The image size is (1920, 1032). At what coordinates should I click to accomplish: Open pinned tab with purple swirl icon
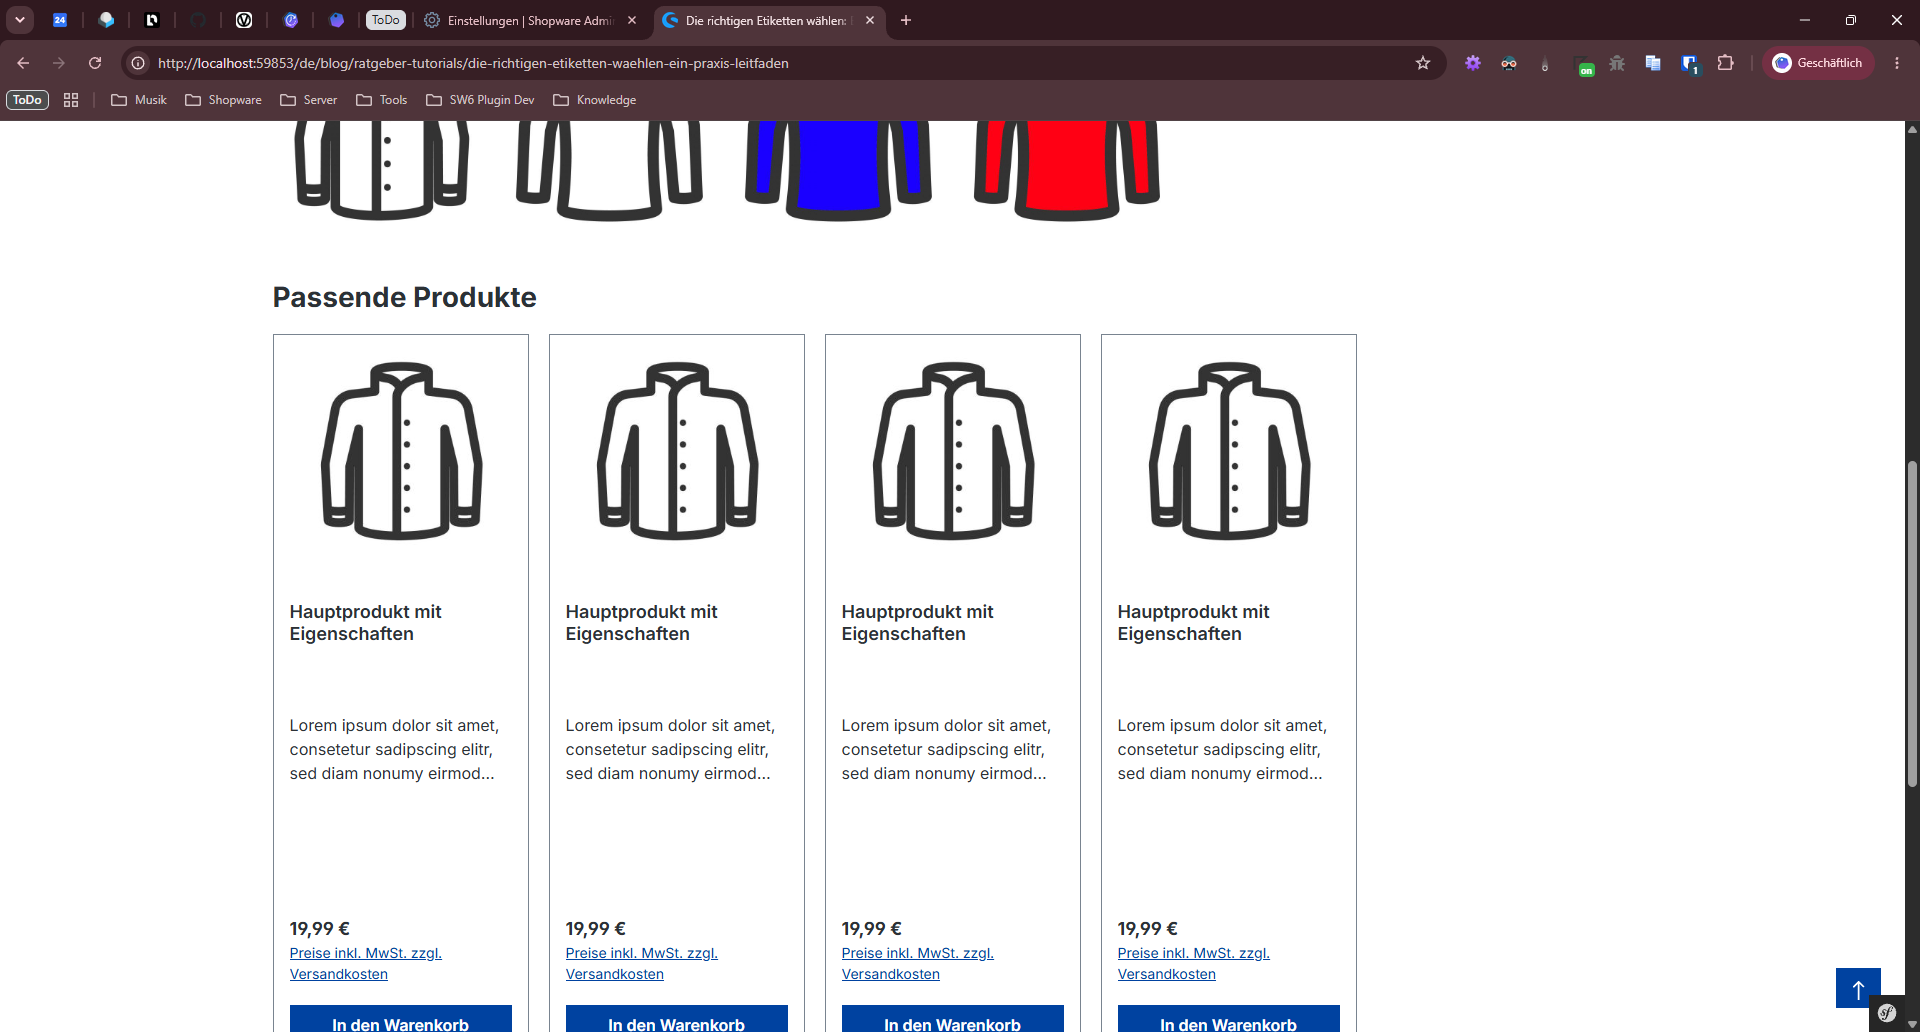click(x=291, y=20)
